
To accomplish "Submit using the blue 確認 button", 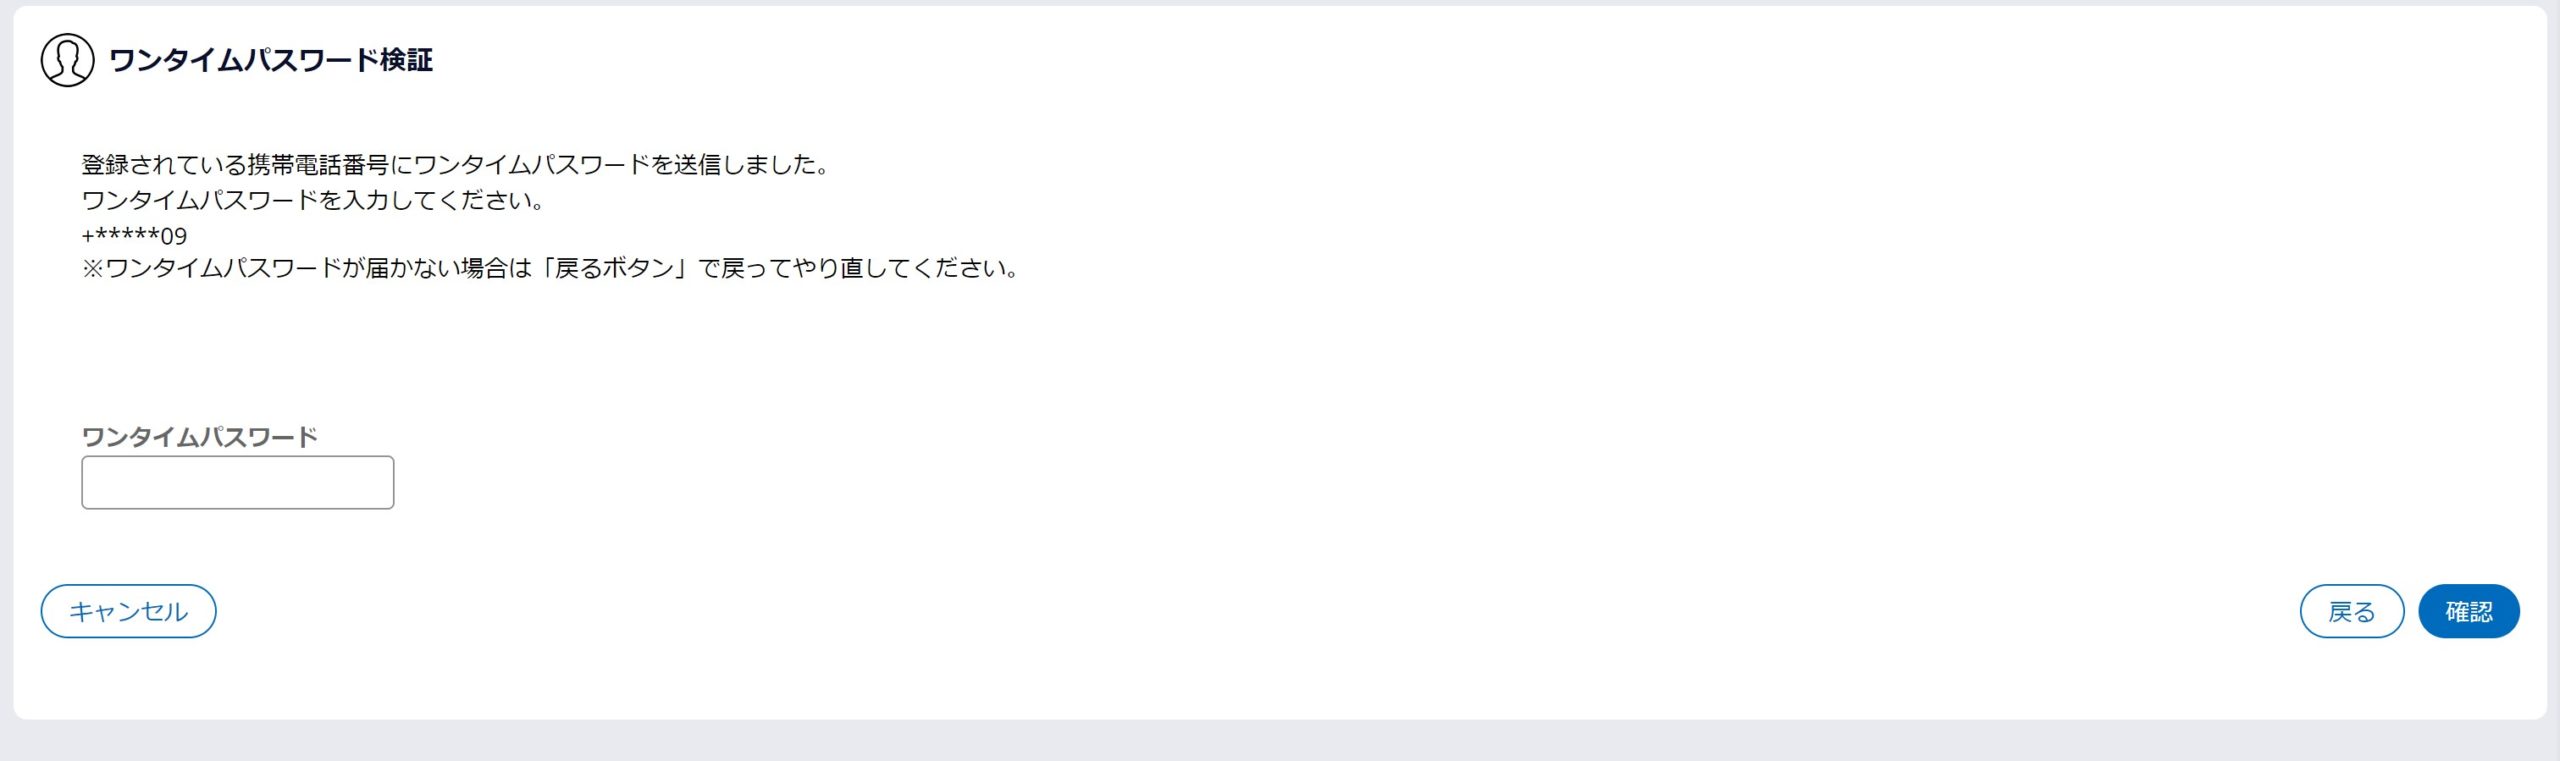I will point(2468,611).
